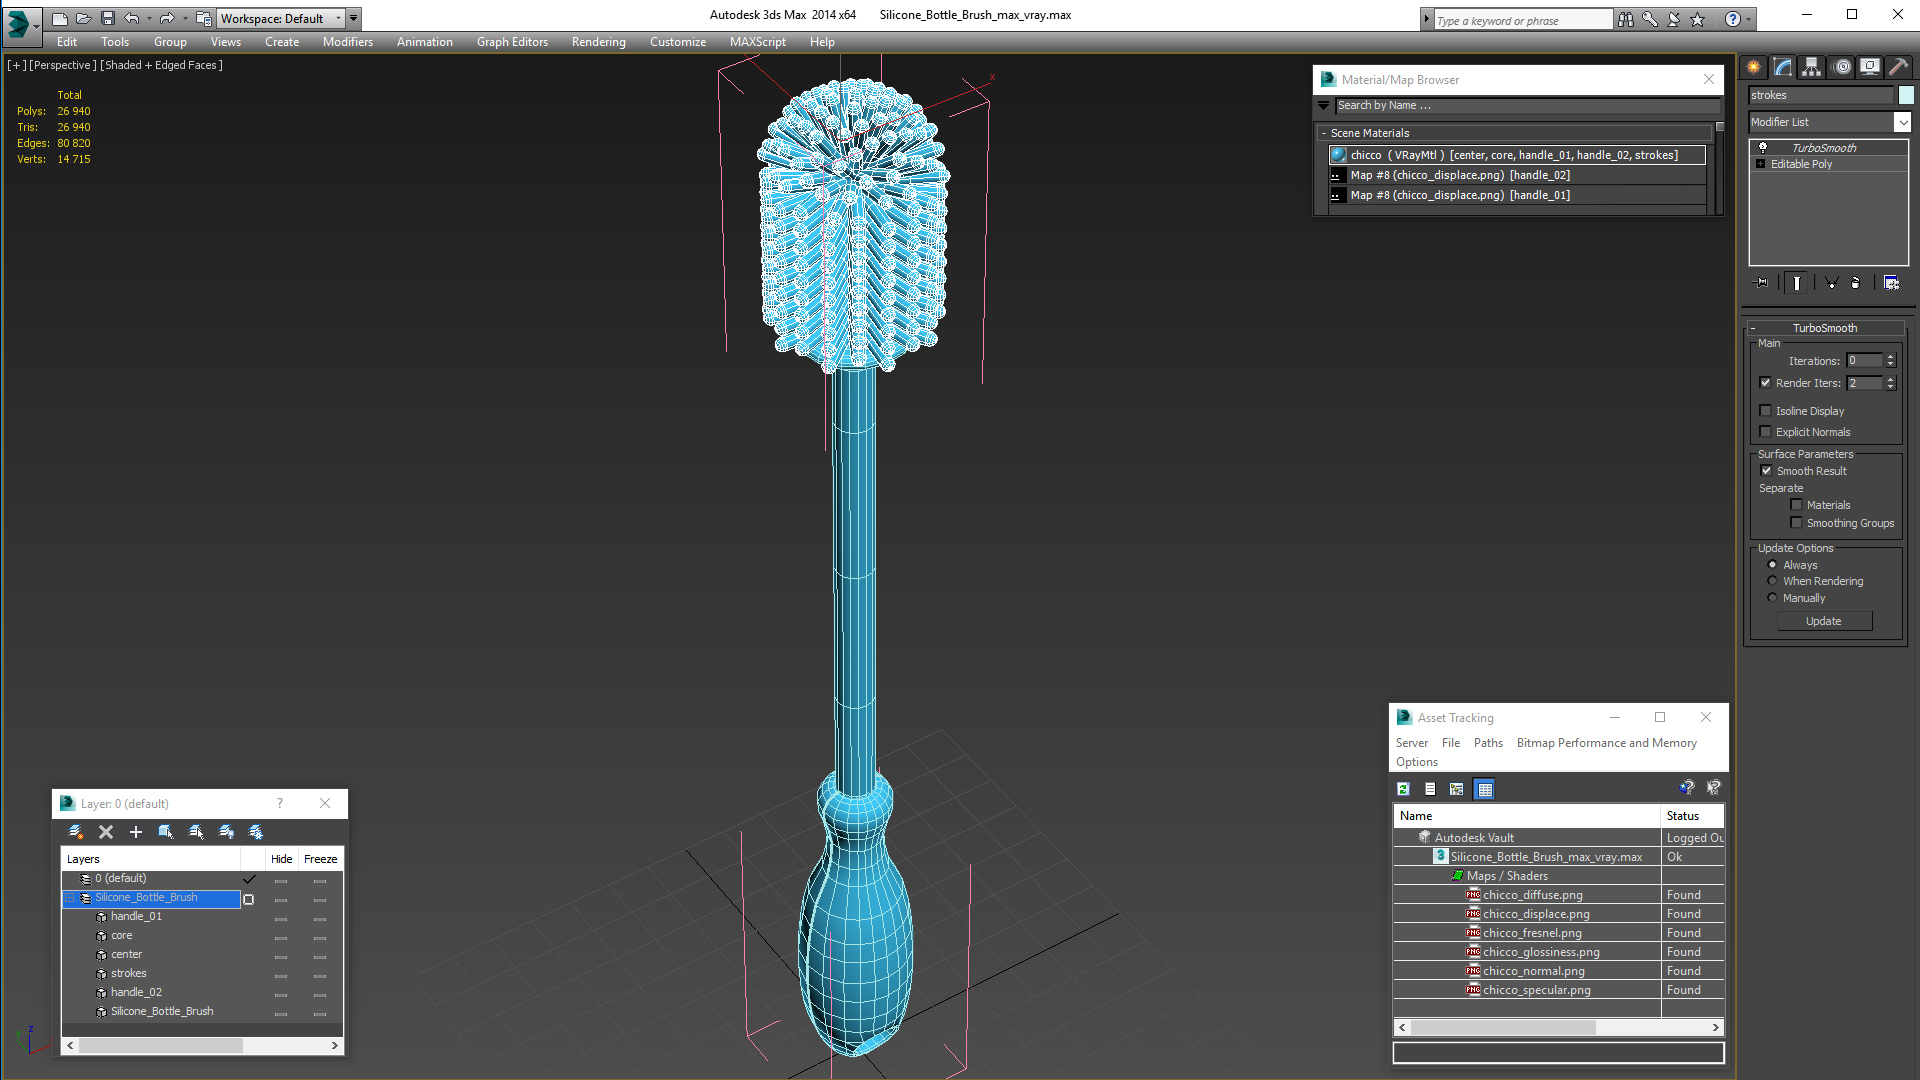Select Table View icon in Asset Tracking toolbar
Image resolution: width=1920 pixels, height=1080 pixels.
coord(1485,789)
